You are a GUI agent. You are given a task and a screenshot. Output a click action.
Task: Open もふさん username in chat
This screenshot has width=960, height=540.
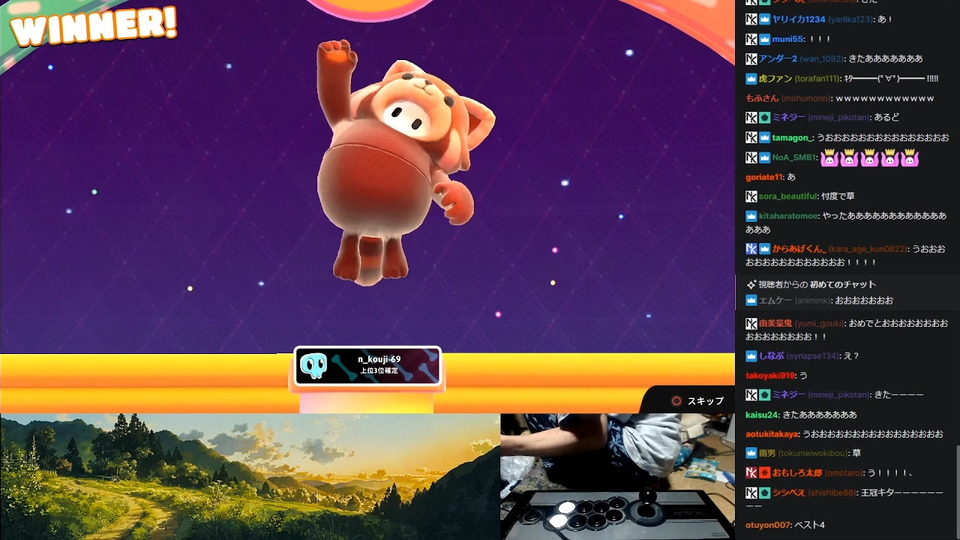click(x=762, y=98)
